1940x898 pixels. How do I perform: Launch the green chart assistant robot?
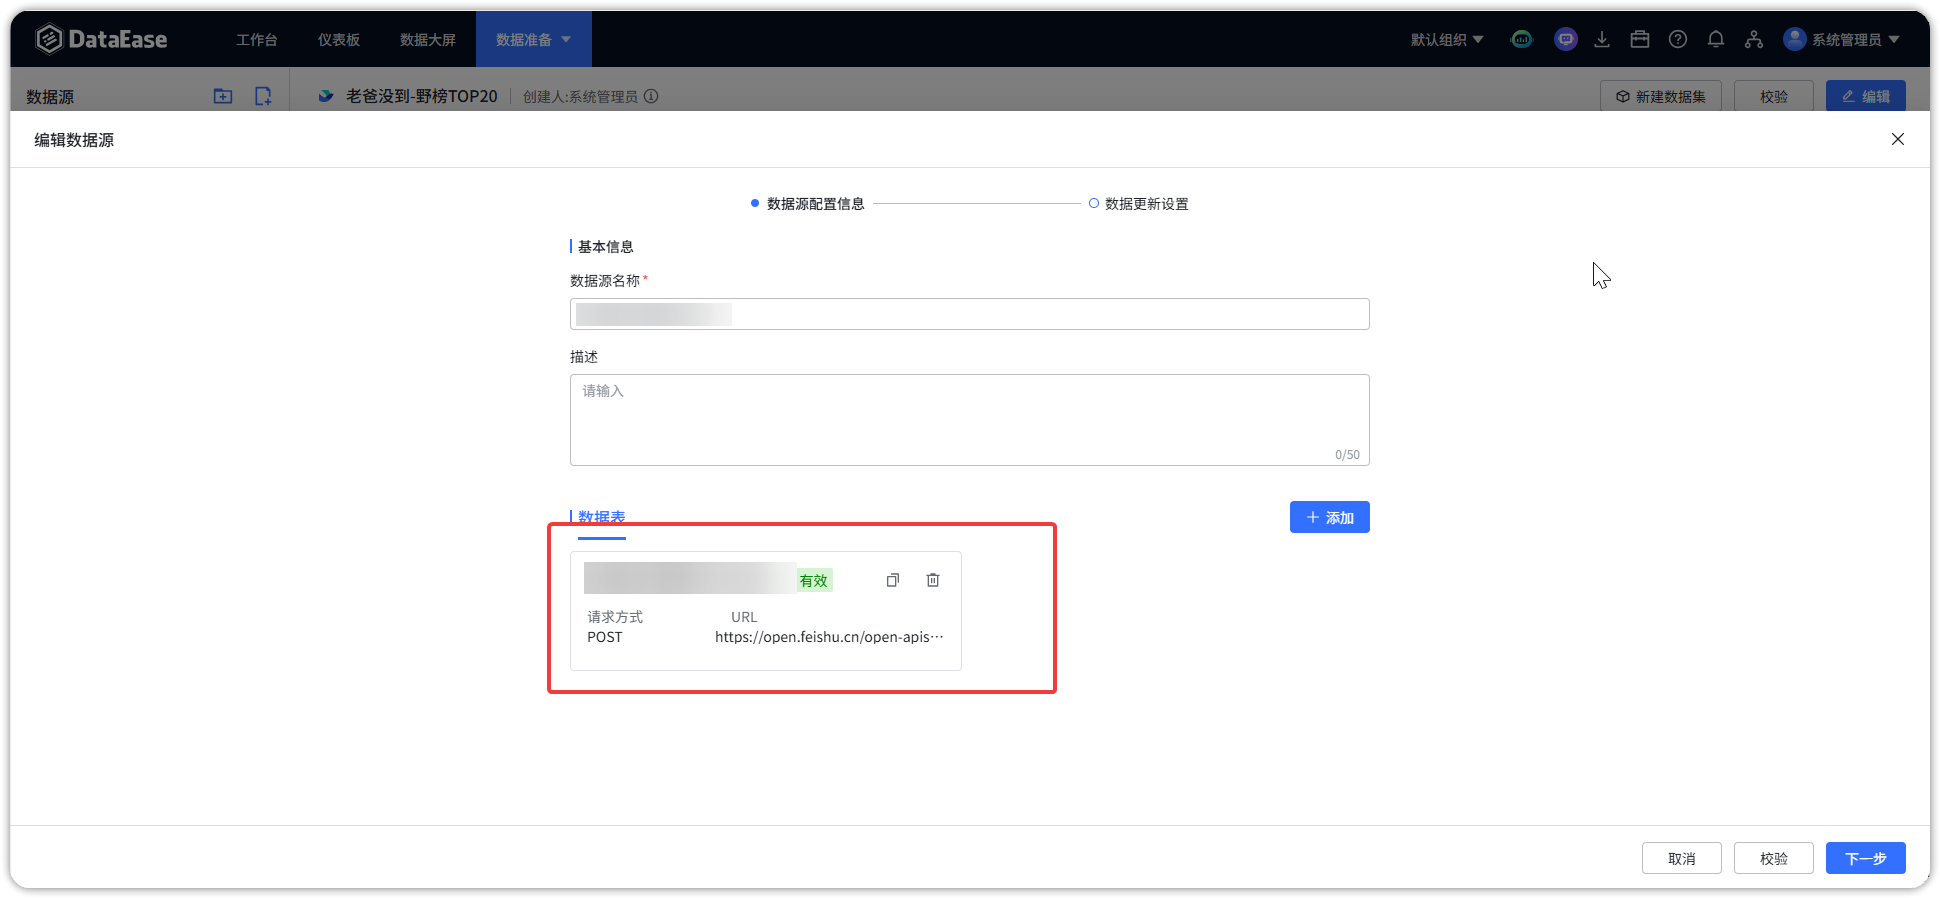coord(1522,39)
